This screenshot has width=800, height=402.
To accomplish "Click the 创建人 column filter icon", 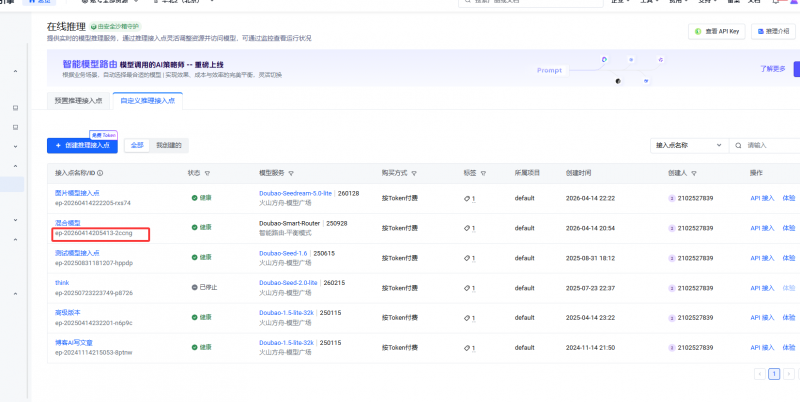I will pyautogui.click(x=696, y=173).
